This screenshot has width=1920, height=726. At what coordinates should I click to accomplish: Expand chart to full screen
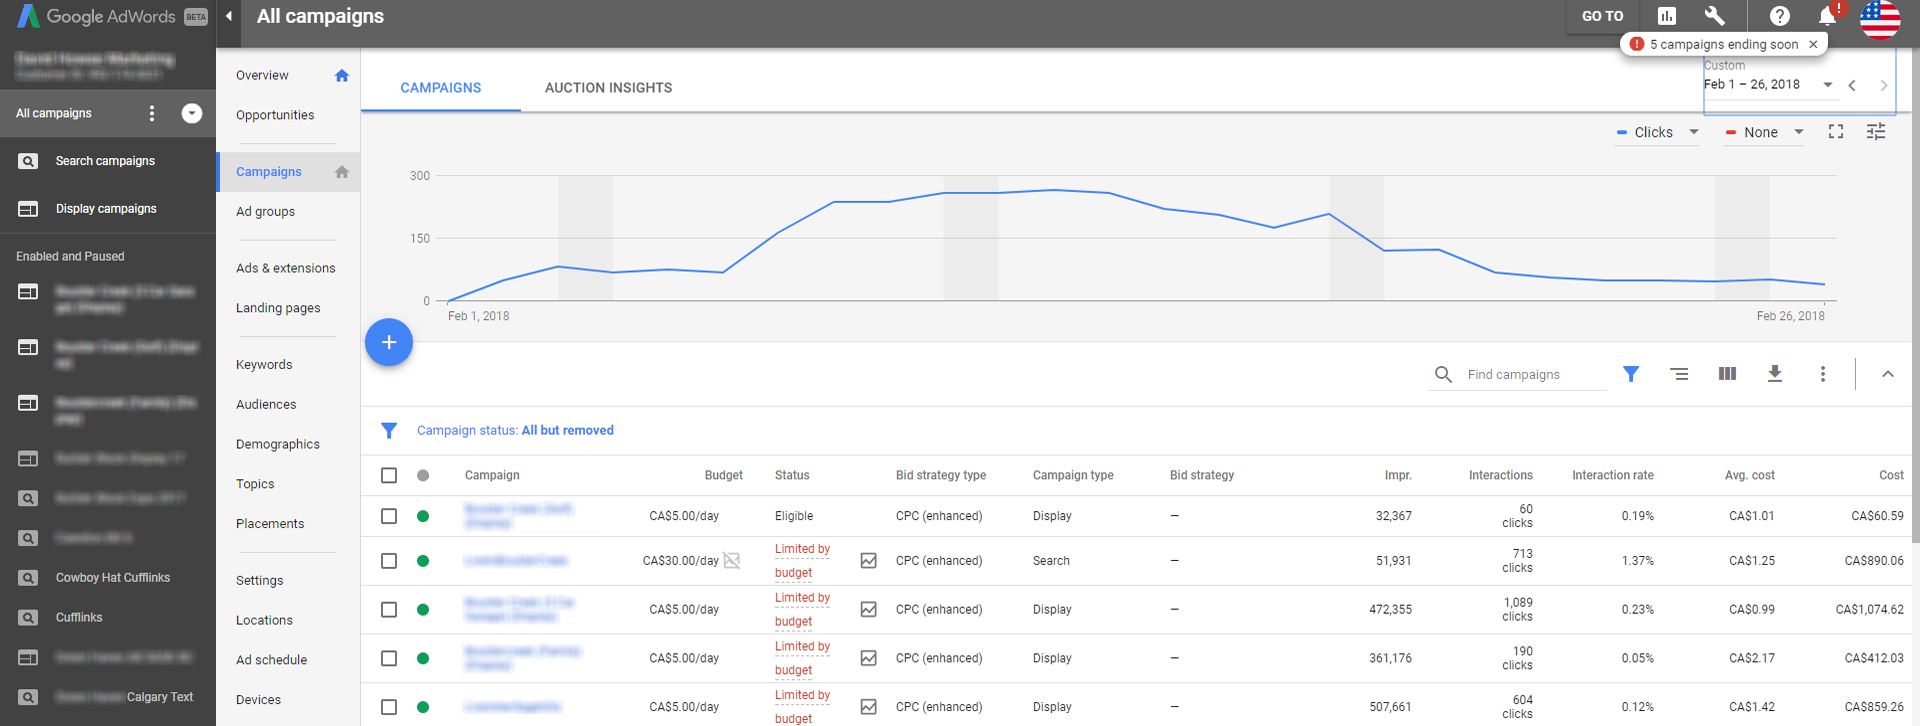click(1836, 132)
